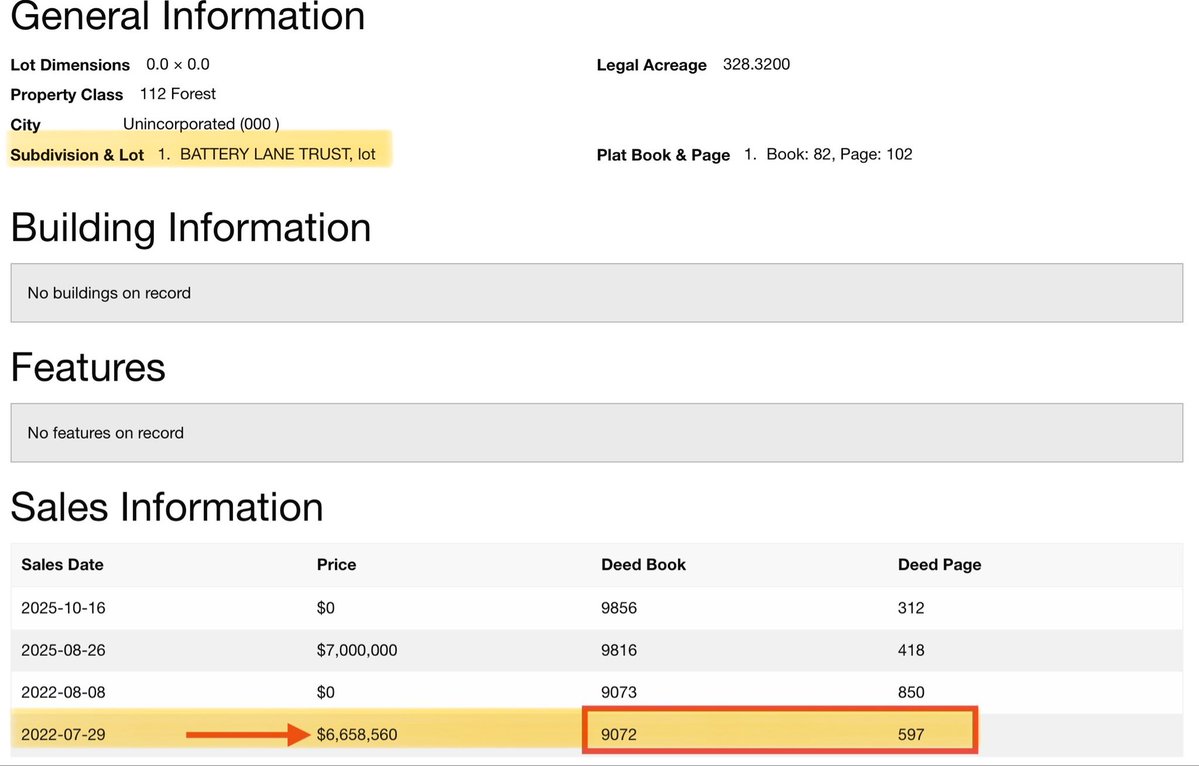The image size is (1199, 766).
Task: Select the $6,658,560 price
Action: [357, 734]
